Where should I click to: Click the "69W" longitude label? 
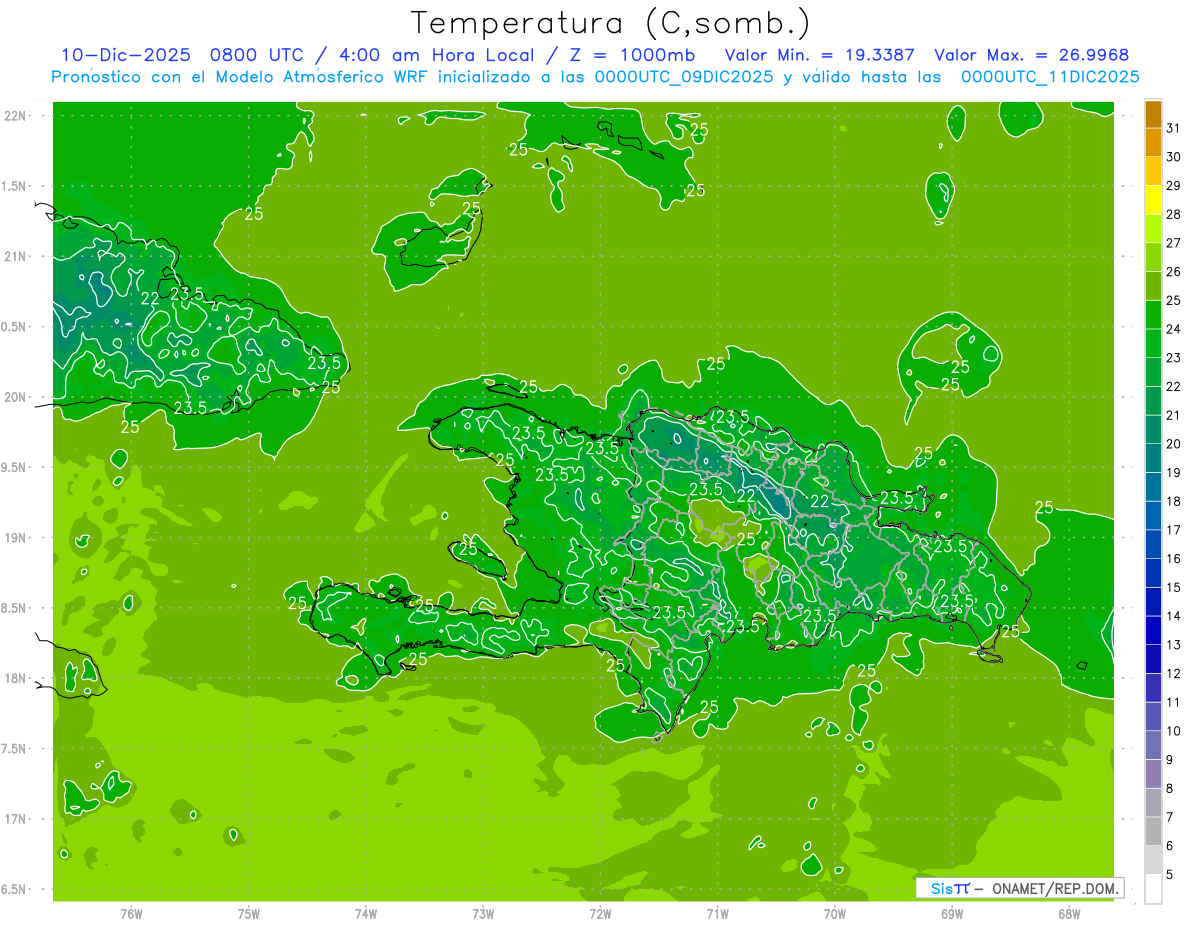tap(952, 914)
